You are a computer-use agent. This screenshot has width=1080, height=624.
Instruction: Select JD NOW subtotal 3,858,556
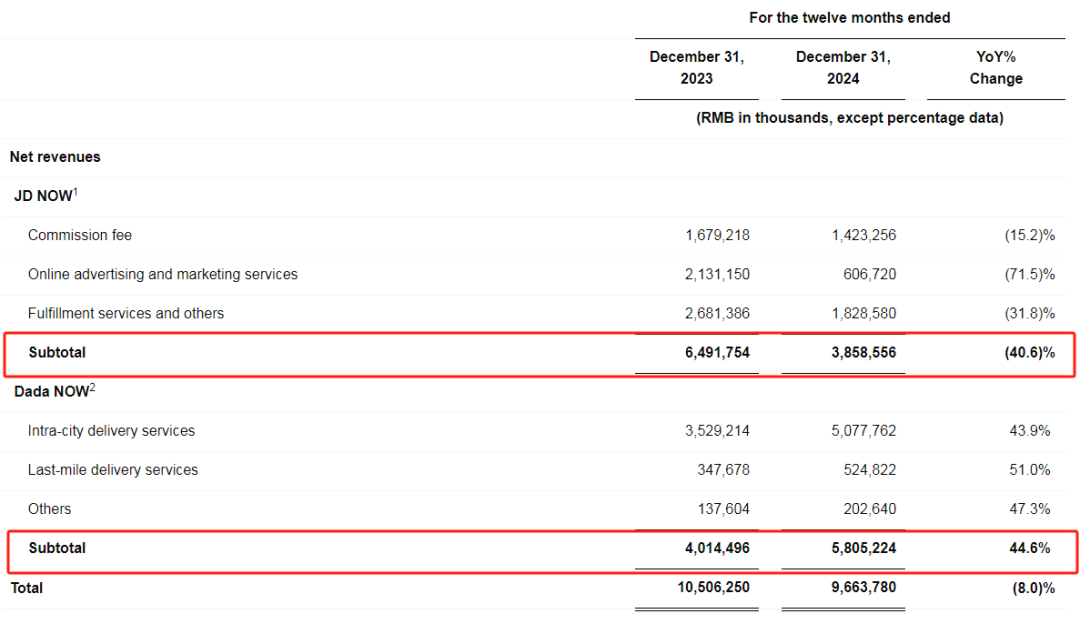coord(864,353)
